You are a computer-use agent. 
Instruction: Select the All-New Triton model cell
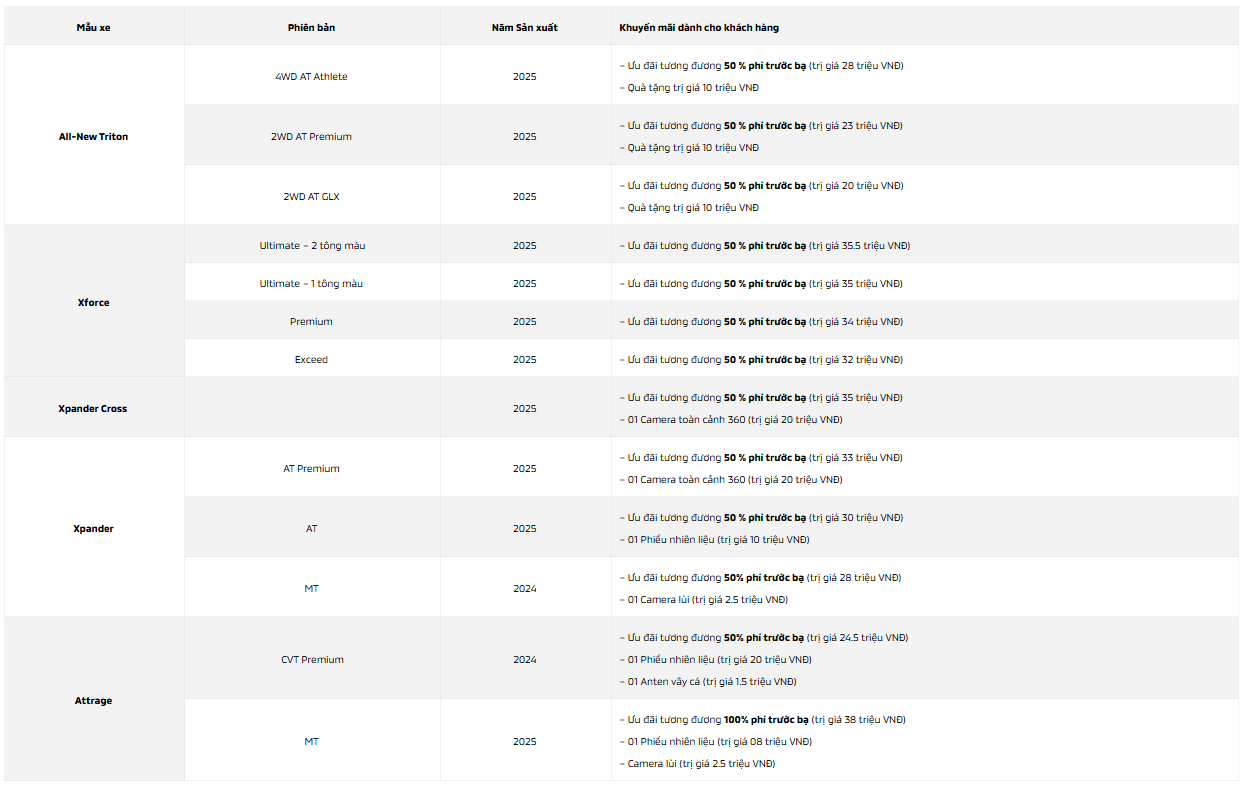[x=94, y=136]
